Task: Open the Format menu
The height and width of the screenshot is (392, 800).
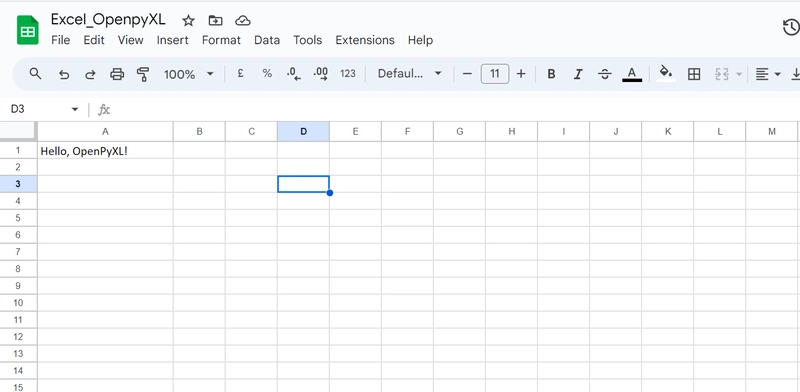Action: click(x=221, y=40)
